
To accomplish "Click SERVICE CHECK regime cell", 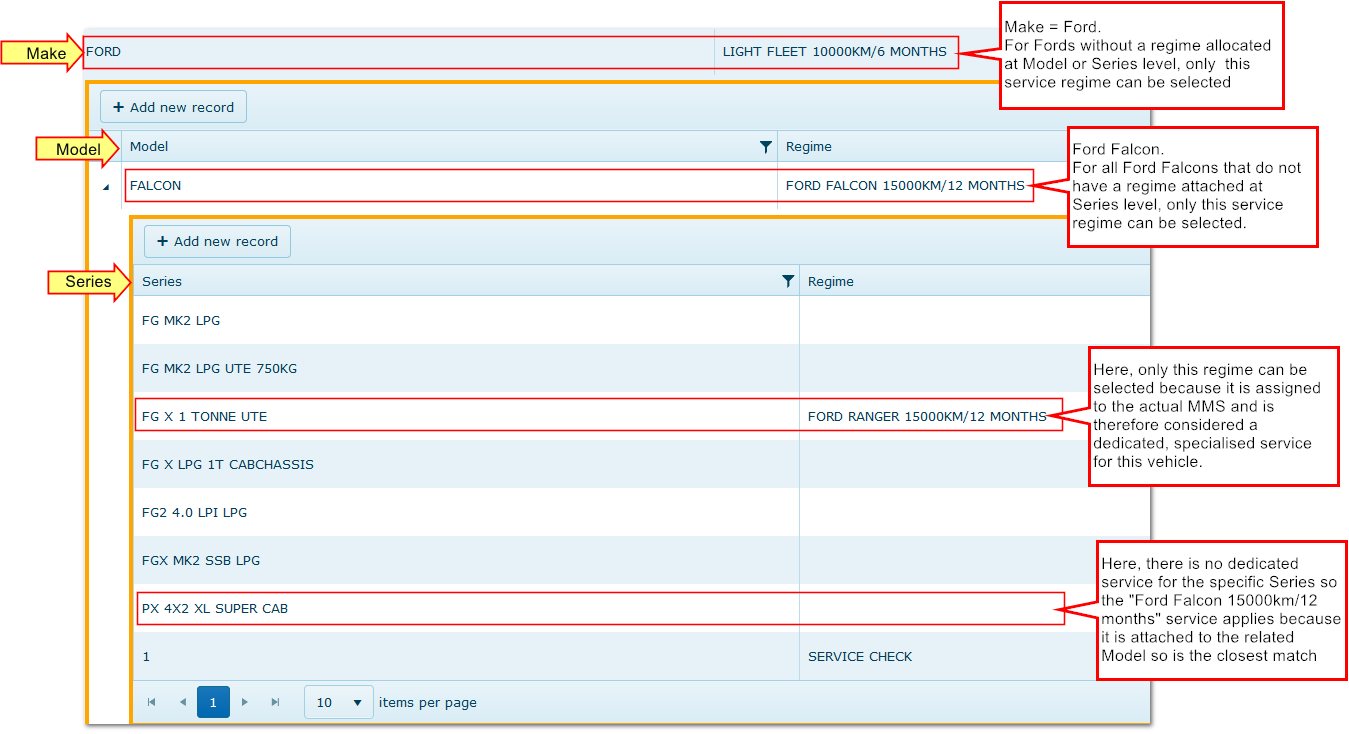I will 860,657.
